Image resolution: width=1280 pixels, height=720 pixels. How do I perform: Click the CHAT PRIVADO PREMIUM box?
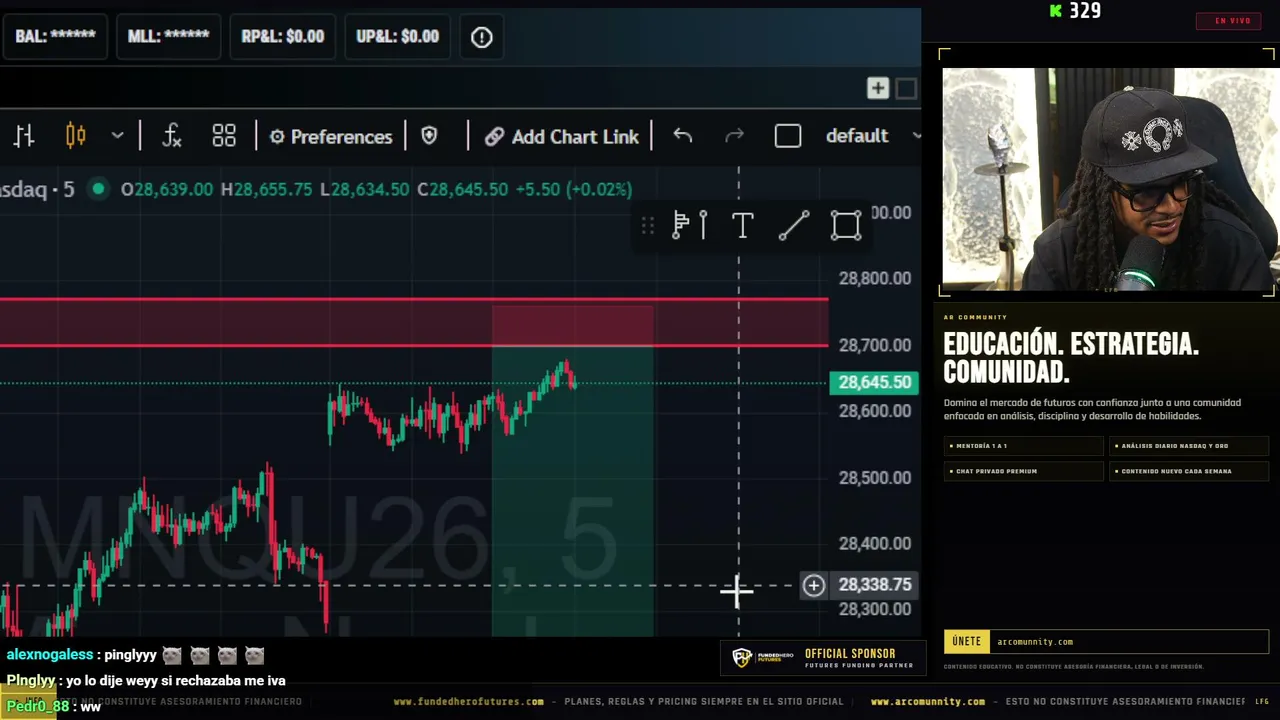(x=1023, y=471)
